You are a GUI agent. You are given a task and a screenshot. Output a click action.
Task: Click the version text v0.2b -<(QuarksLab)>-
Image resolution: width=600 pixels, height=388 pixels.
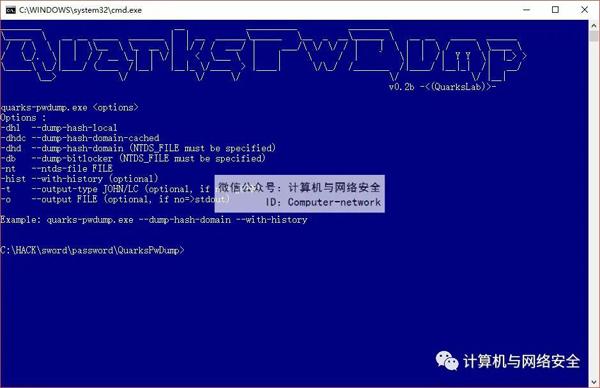point(442,87)
